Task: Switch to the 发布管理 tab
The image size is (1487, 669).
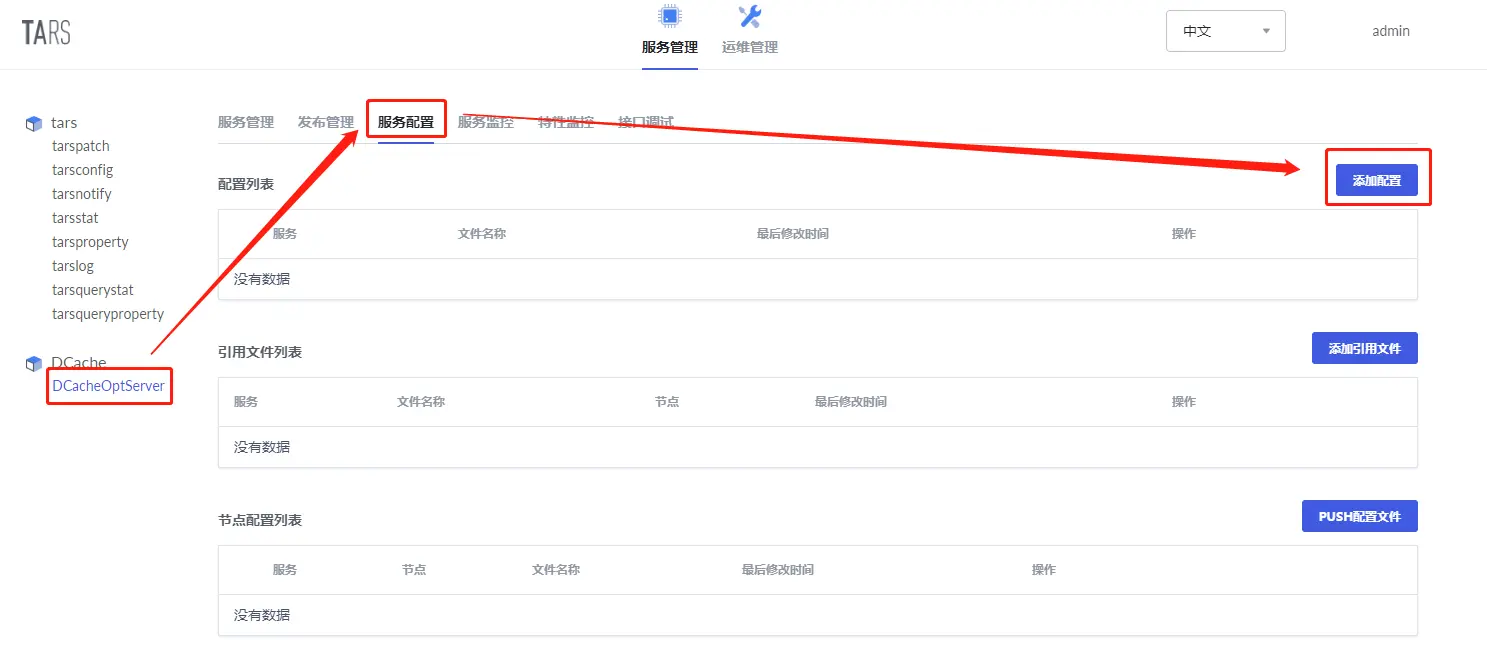Action: tap(325, 122)
